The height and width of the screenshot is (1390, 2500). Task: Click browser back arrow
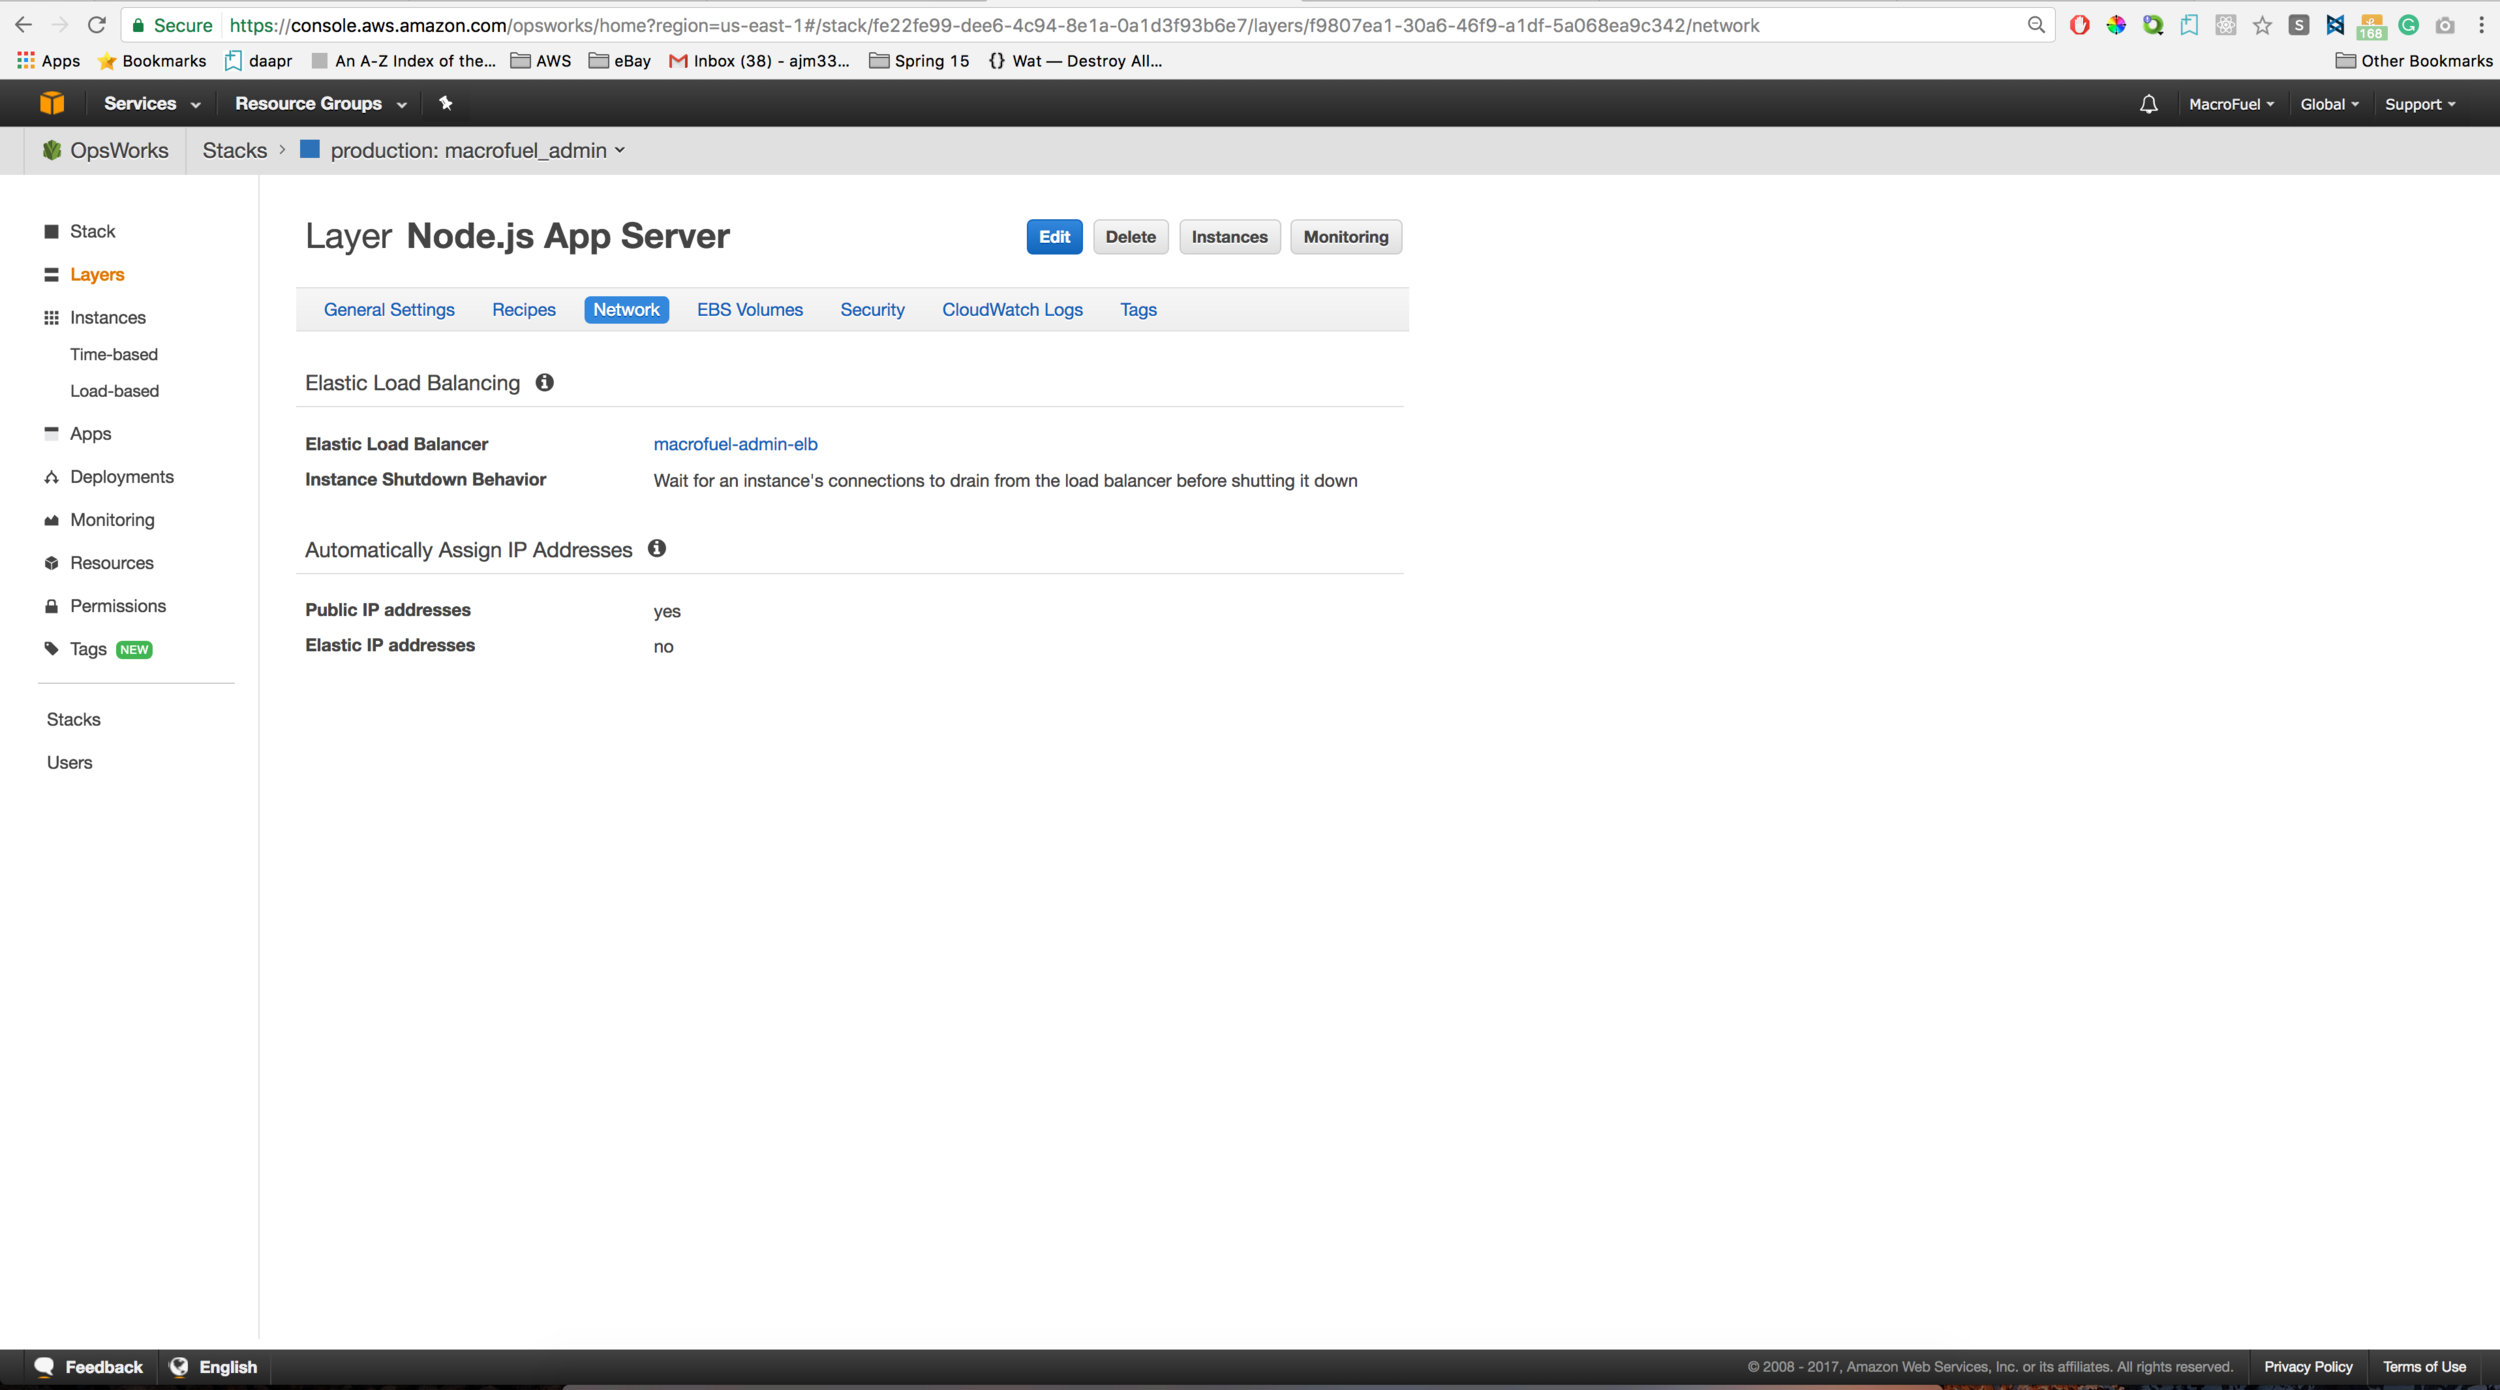(23, 25)
